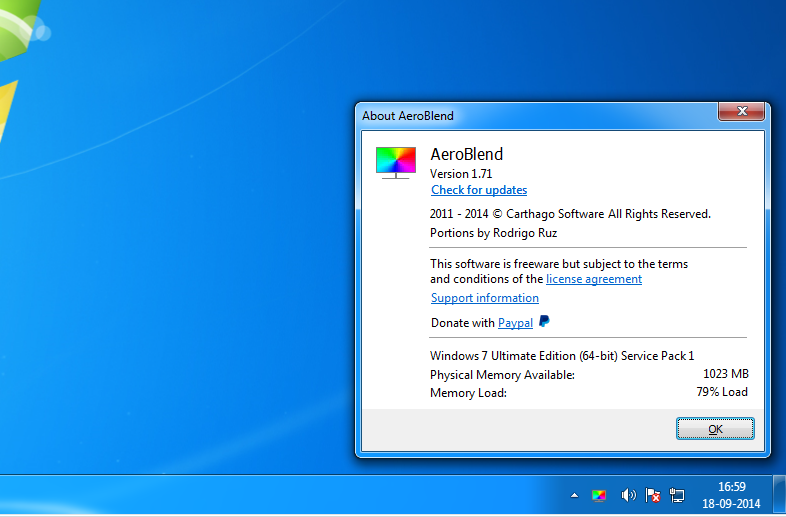The width and height of the screenshot is (786, 517).
Task: Click the About AeroBlend title bar
Action: click(x=536, y=116)
